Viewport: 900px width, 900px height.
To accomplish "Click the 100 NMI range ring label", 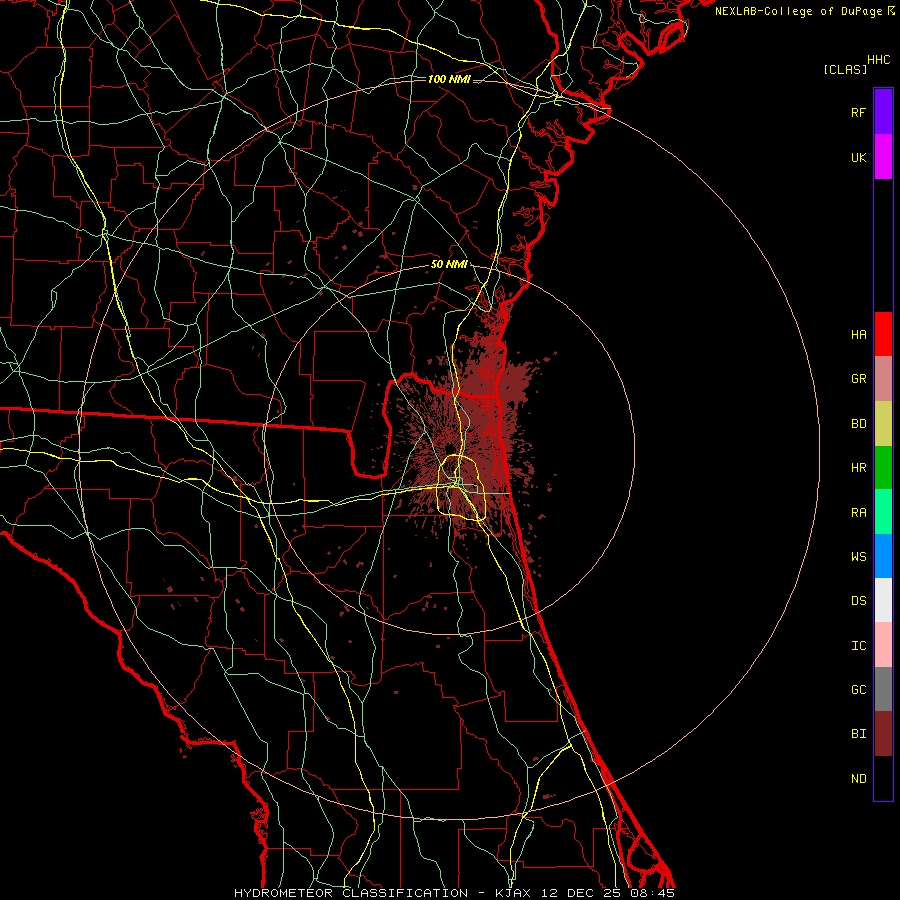I will [449, 79].
